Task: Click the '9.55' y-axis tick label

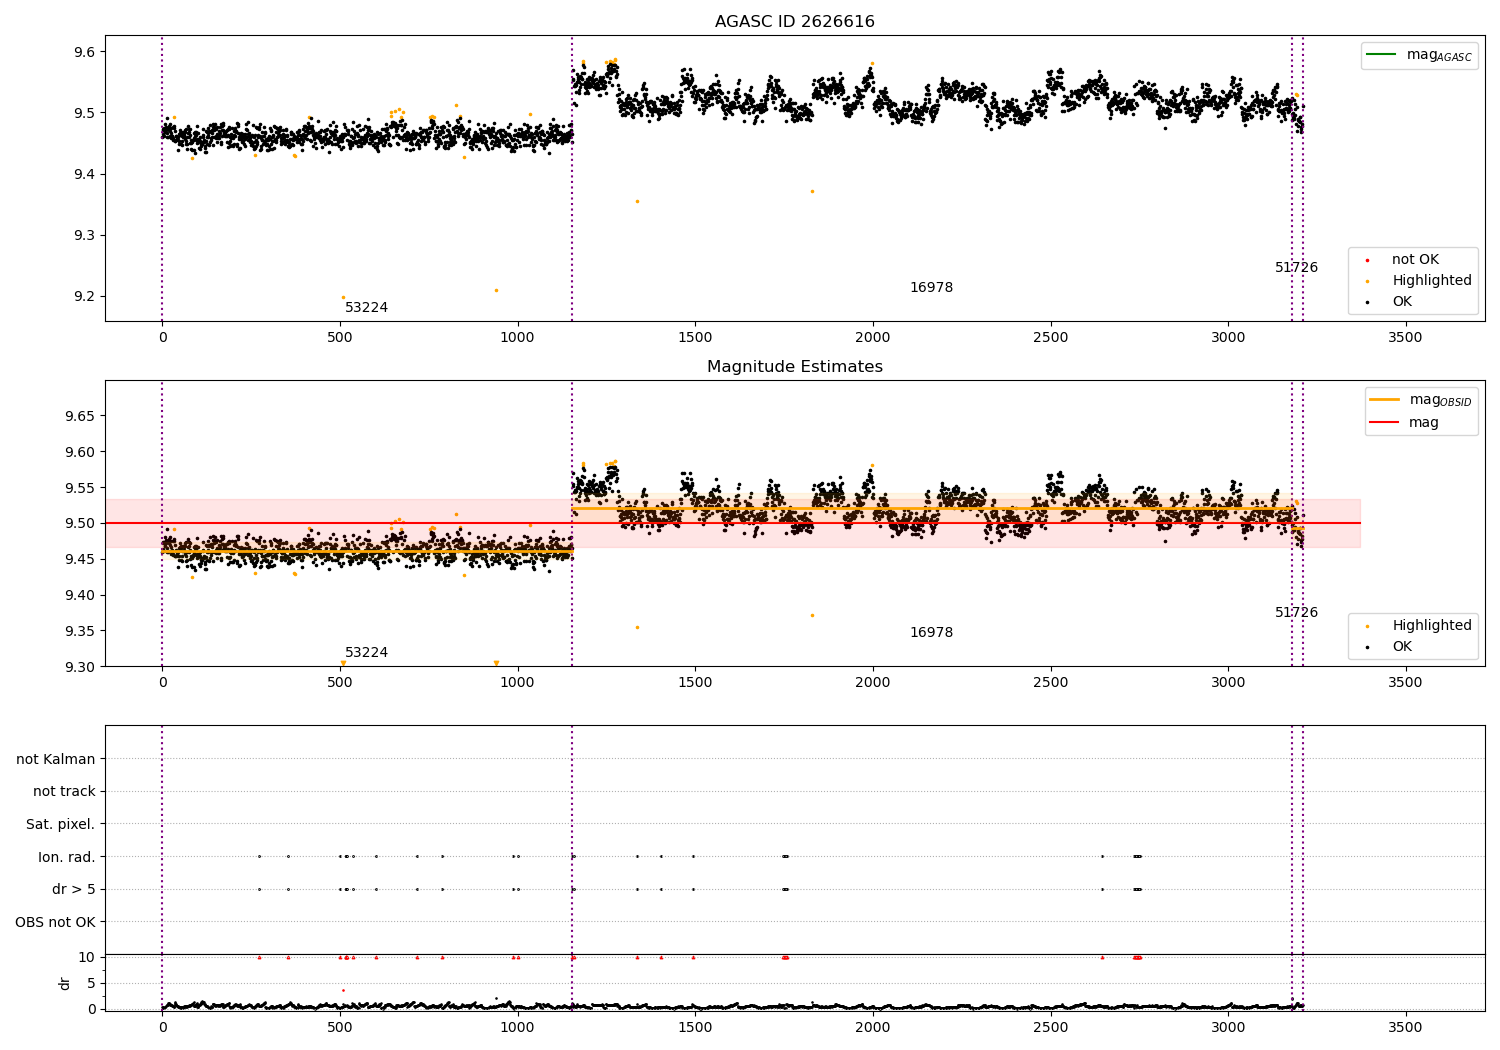Action: click(80, 488)
